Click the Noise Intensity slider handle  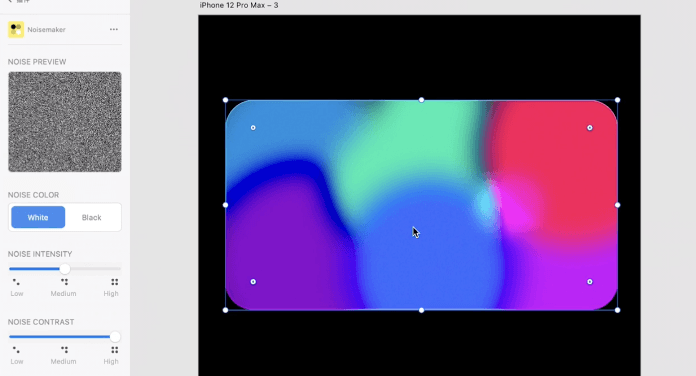click(x=65, y=269)
